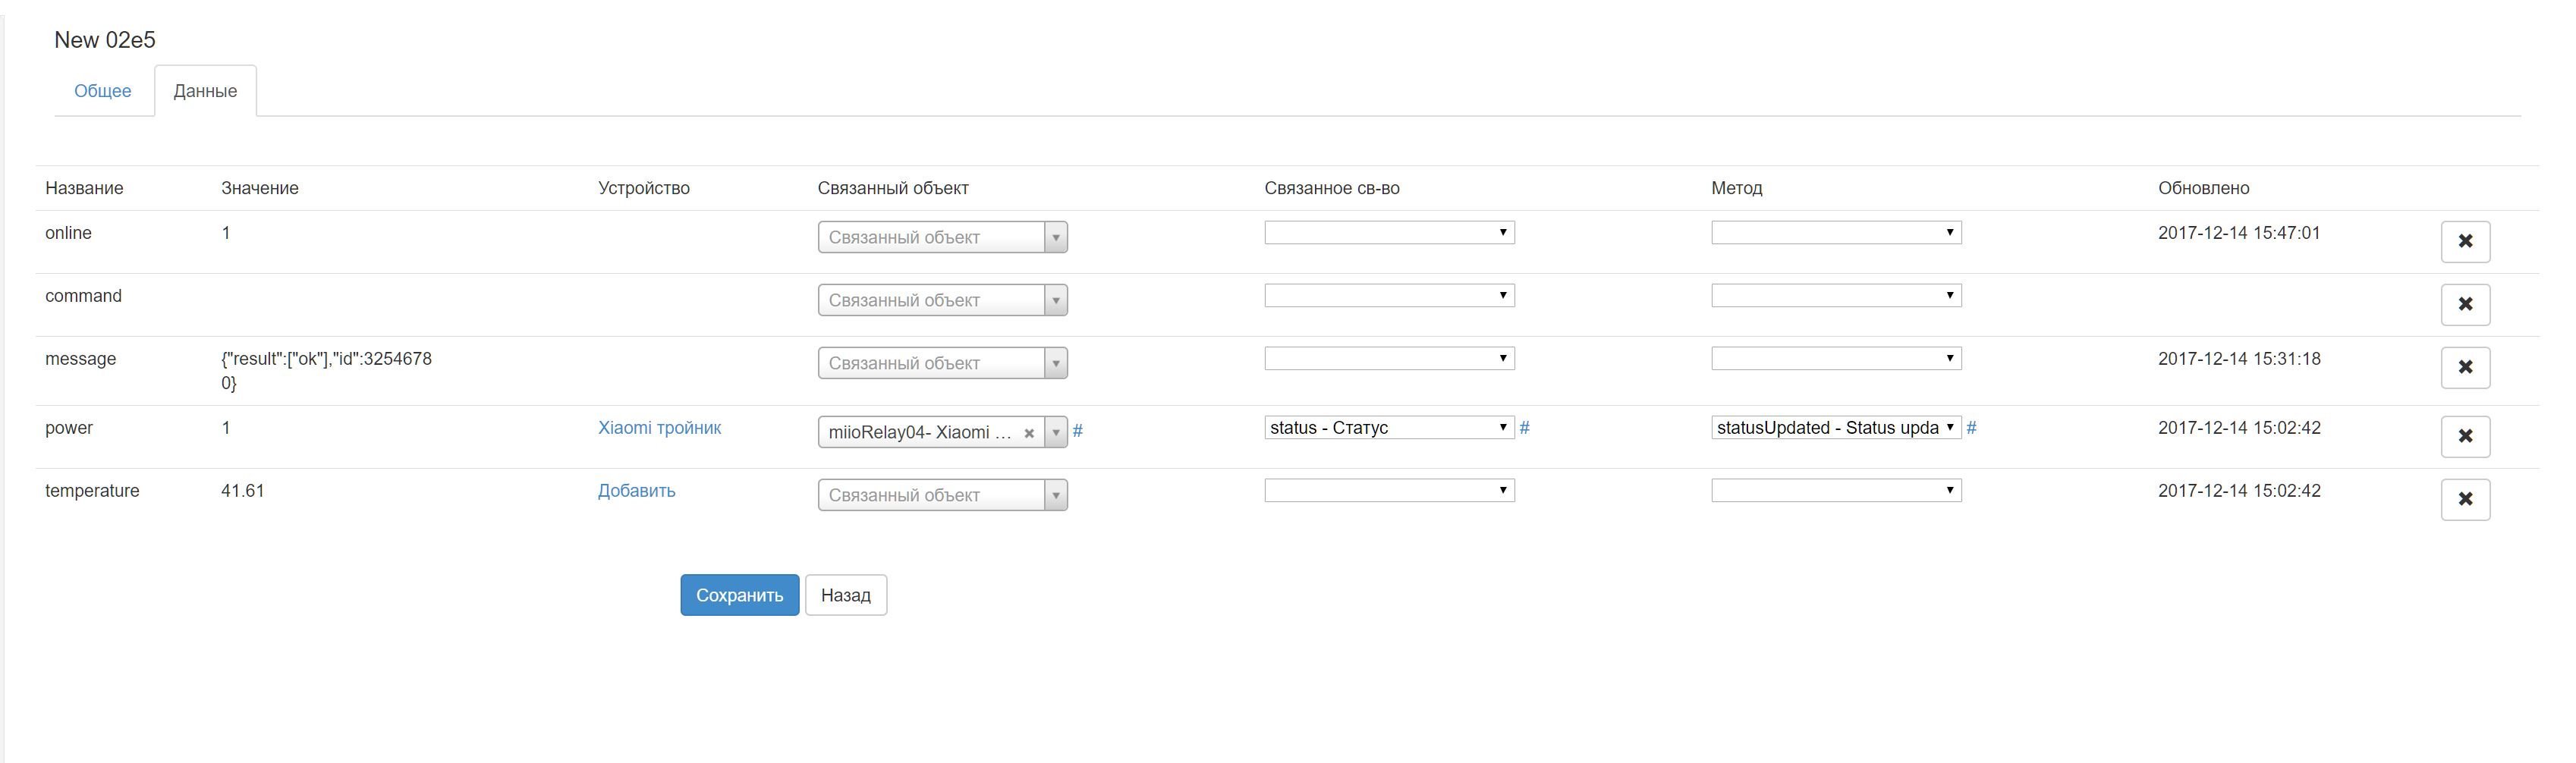2576x763 pixels.
Task: Delete the power row with X button
Action: 2465,436
